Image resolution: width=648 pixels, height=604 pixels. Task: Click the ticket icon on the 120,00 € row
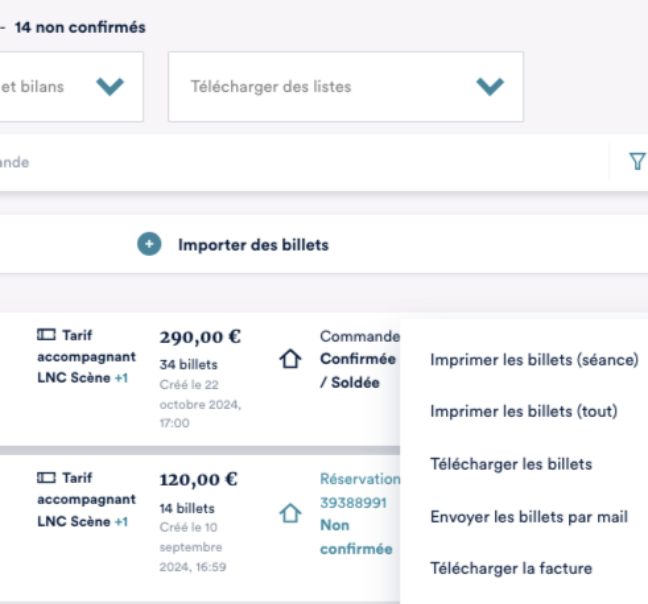(x=44, y=480)
